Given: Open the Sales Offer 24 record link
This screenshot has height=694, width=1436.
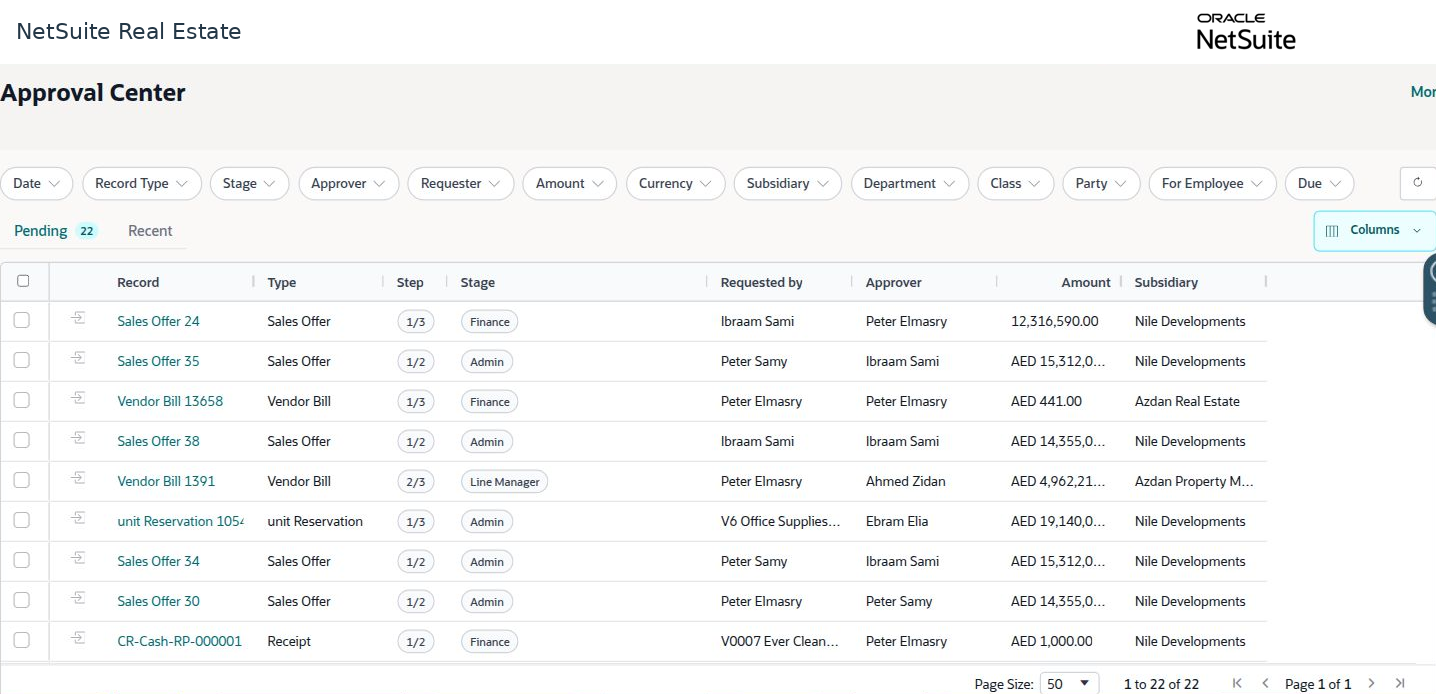Looking at the screenshot, I should 158,321.
